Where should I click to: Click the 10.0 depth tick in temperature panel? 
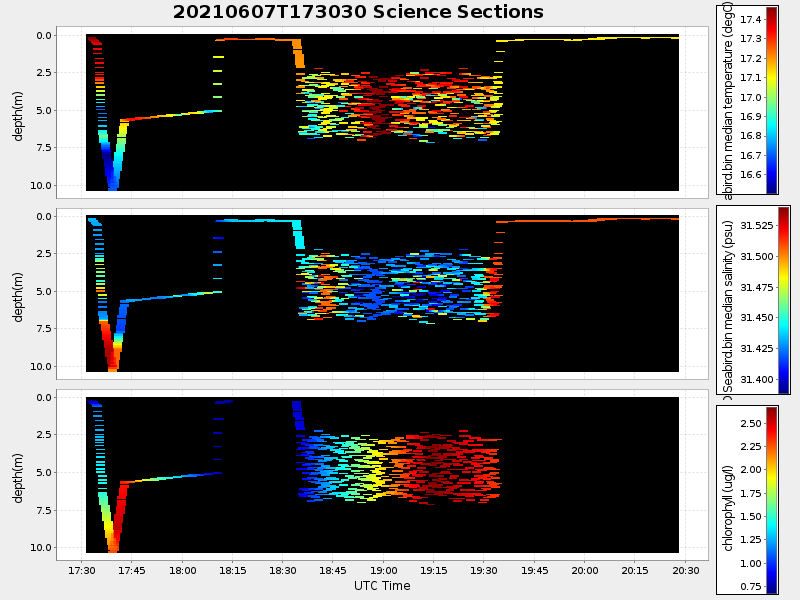[41, 185]
